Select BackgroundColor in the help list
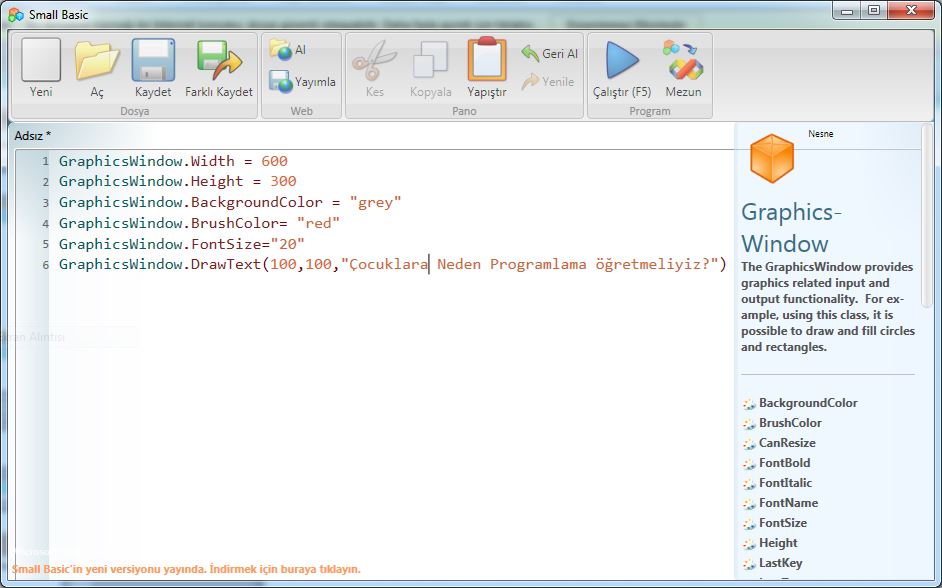942x588 pixels. [x=808, y=403]
